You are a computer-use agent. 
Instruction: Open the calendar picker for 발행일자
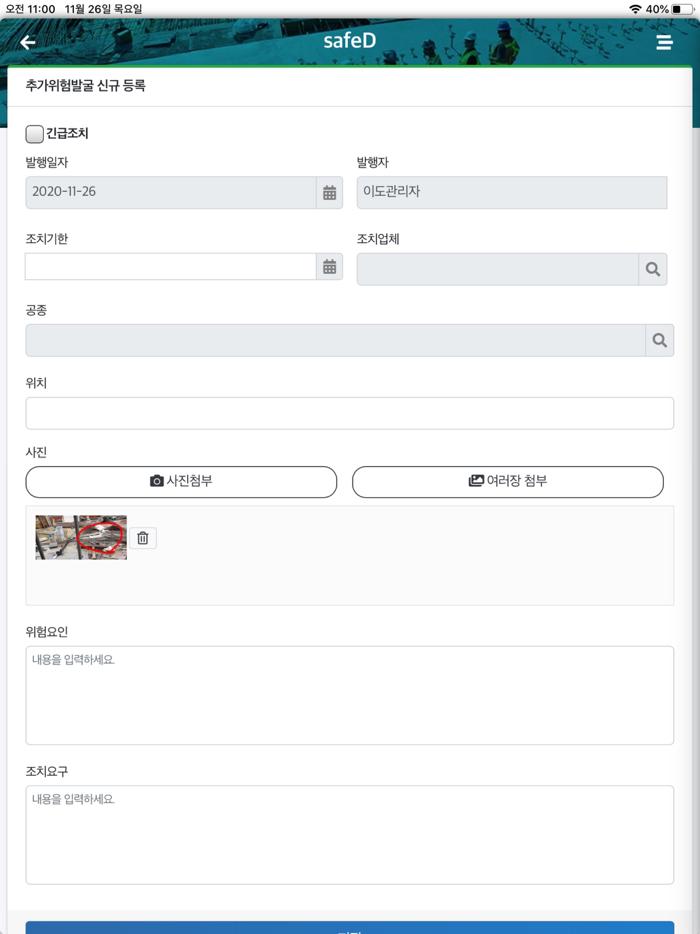pos(329,192)
